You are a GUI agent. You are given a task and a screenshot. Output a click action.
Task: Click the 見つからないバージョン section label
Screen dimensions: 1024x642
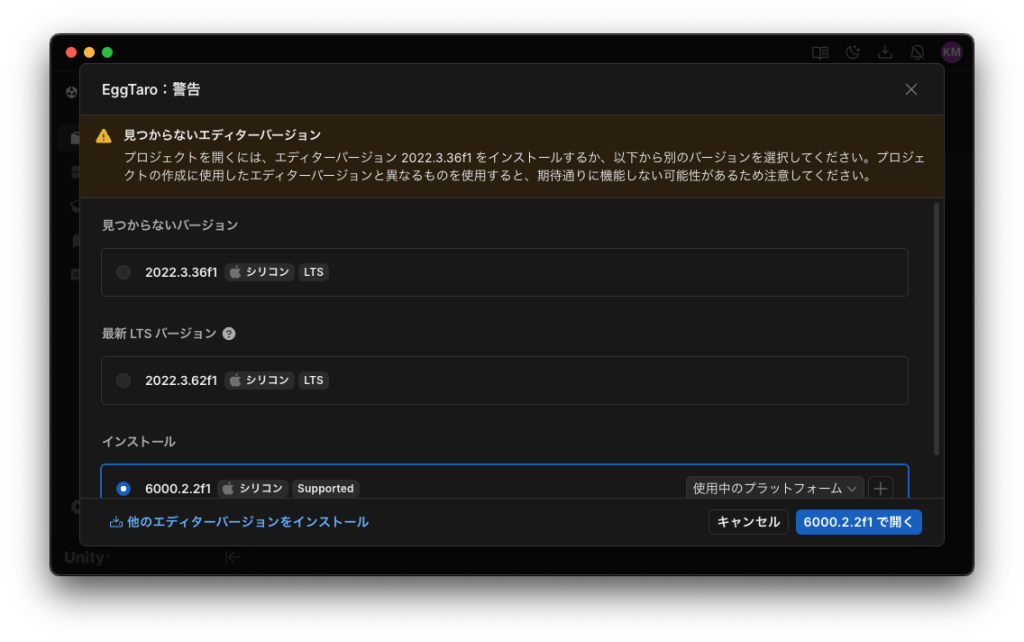click(x=170, y=225)
